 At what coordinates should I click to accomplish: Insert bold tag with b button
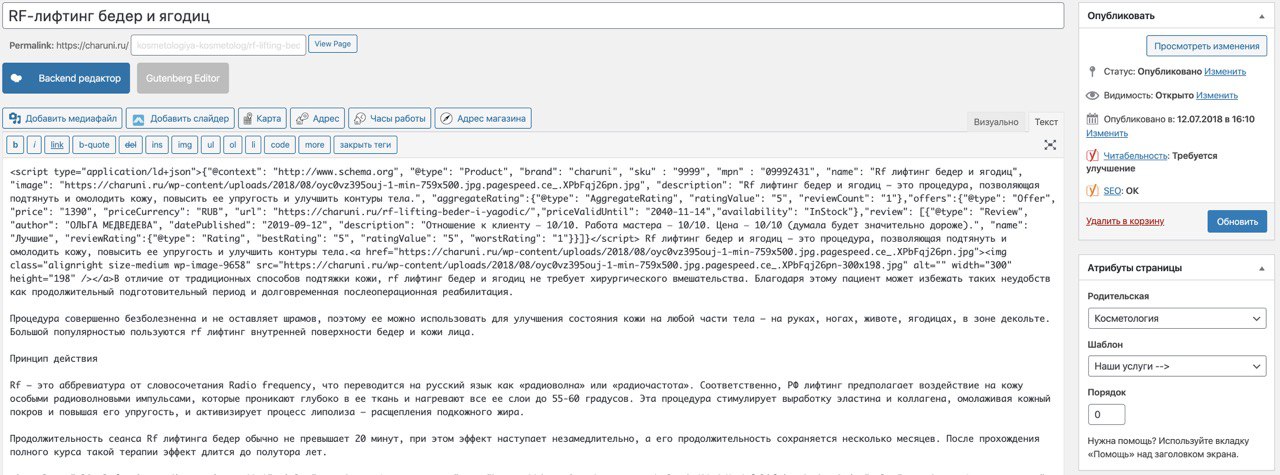pos(15,145)
